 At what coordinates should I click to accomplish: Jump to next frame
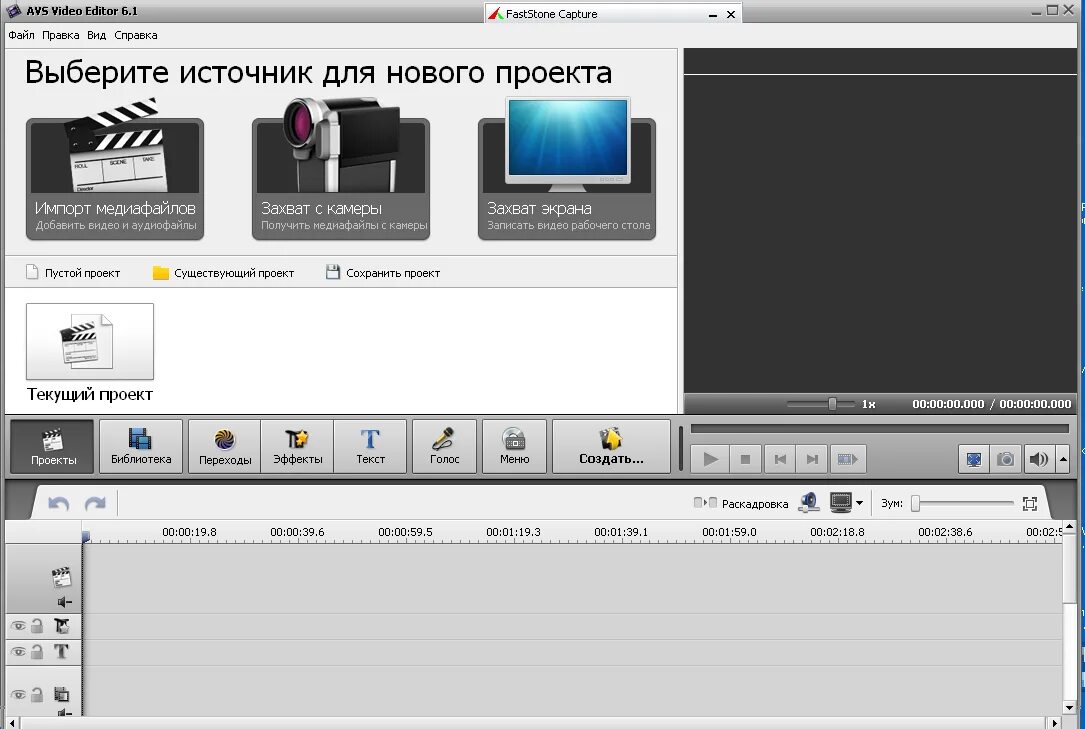[x=812, y=459]
